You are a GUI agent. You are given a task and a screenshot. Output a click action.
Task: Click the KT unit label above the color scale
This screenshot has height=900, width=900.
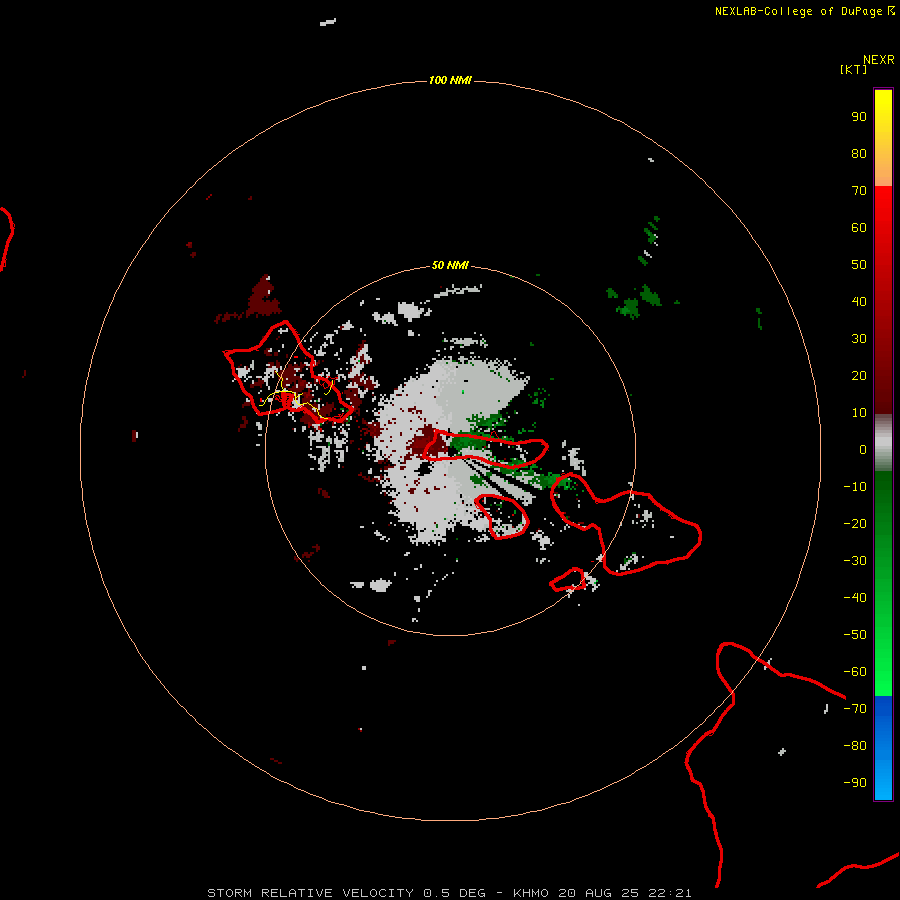tap(854, 69)
